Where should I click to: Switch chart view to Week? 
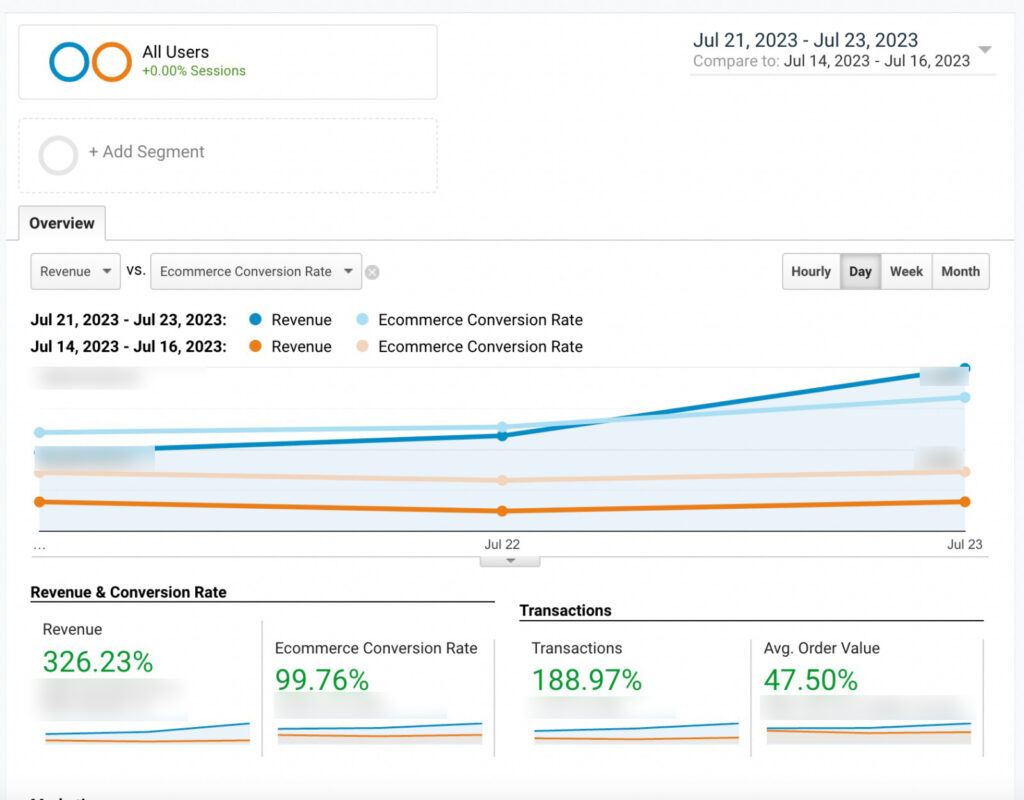click(906, 272)
